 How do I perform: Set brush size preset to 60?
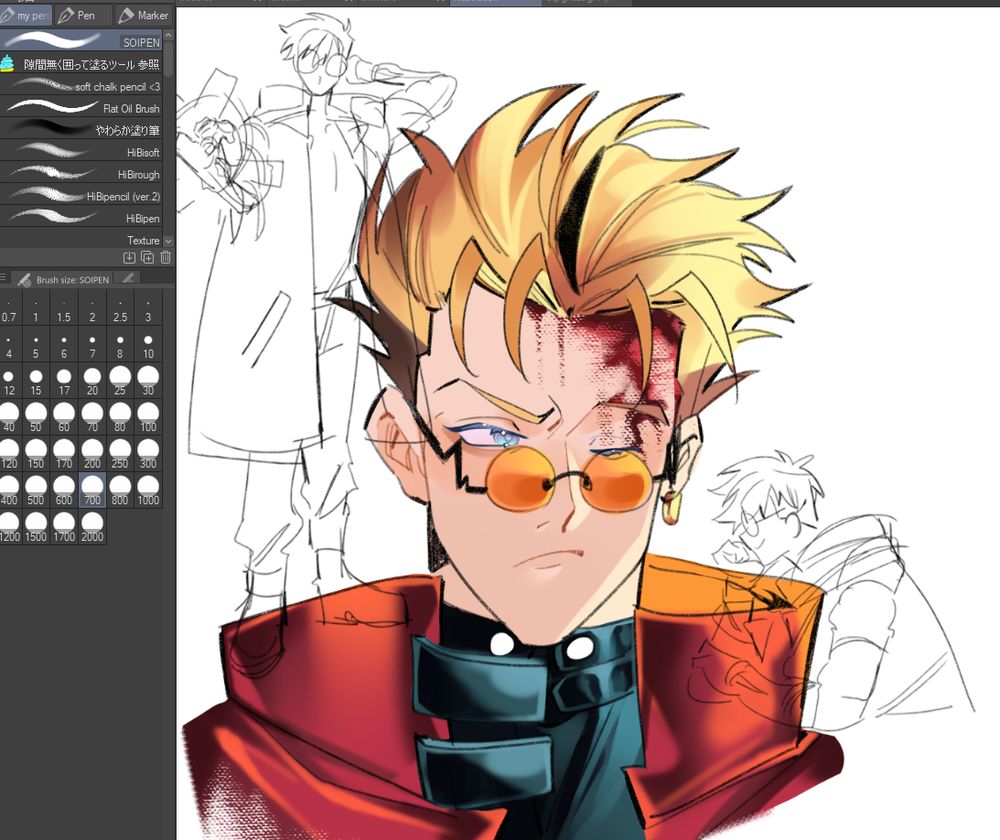(64, 417)
